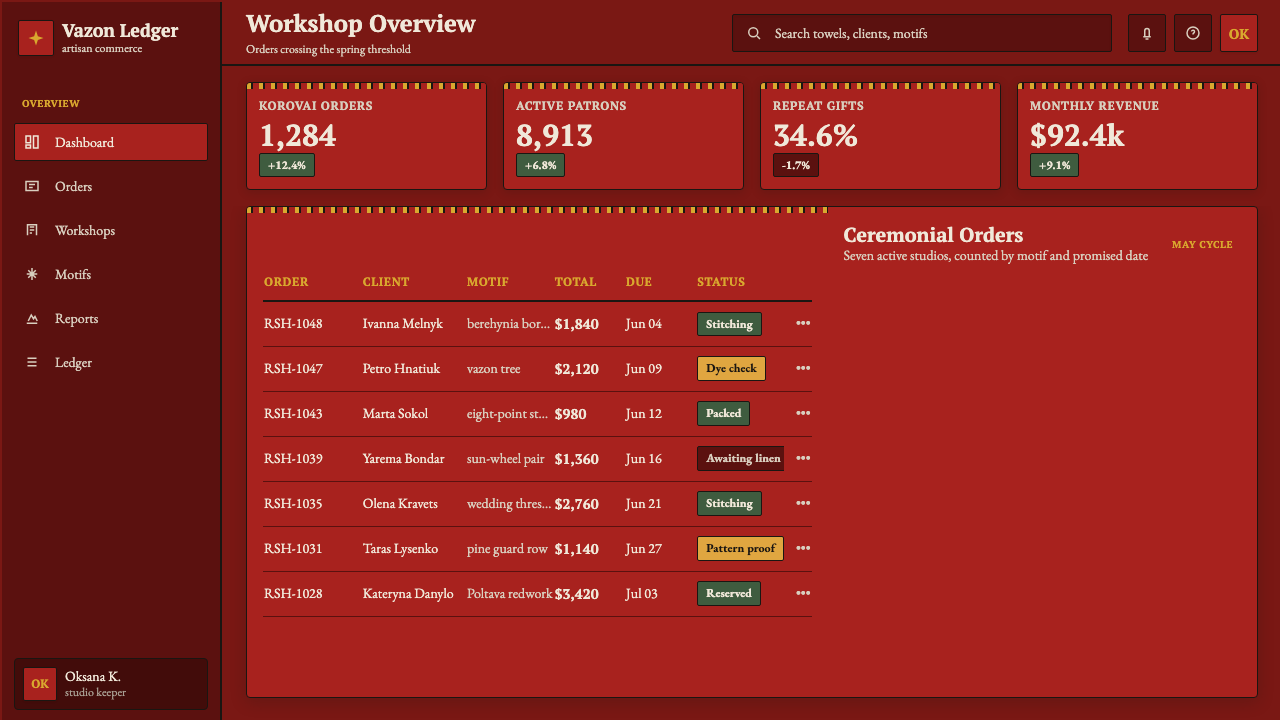Focus the search towels, clients, motifs field
The width and height of the screenshot is (1280, 720).
coord(922,33)
